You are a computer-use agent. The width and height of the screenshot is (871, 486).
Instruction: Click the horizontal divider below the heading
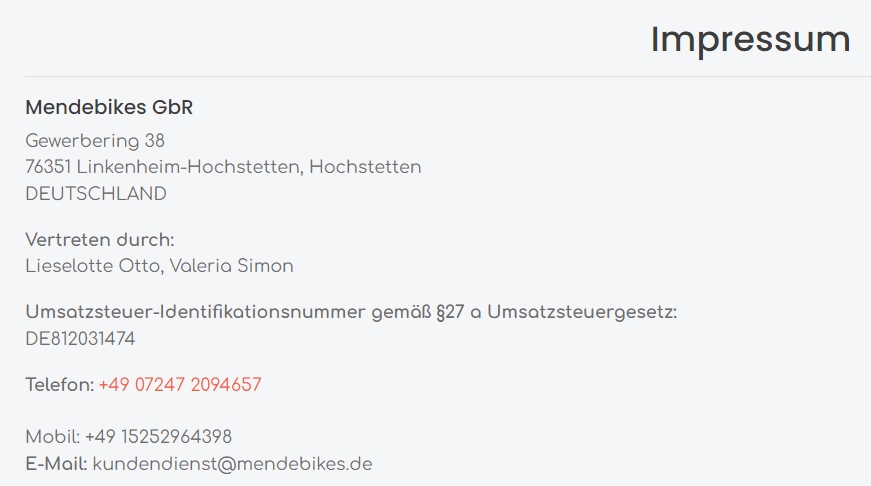click(448, 76)
